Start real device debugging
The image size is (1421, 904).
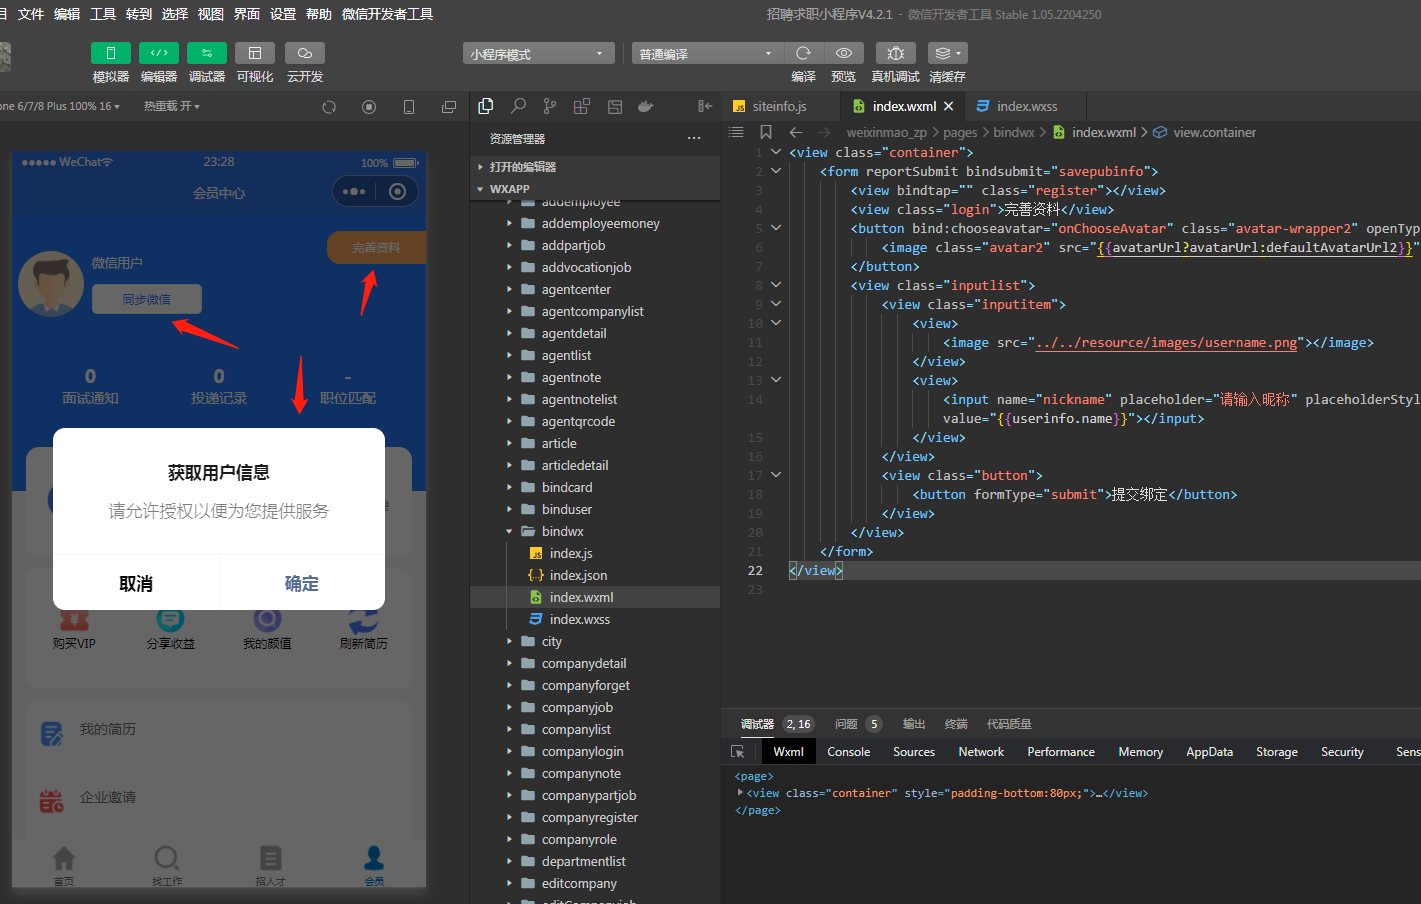[895, 53]
